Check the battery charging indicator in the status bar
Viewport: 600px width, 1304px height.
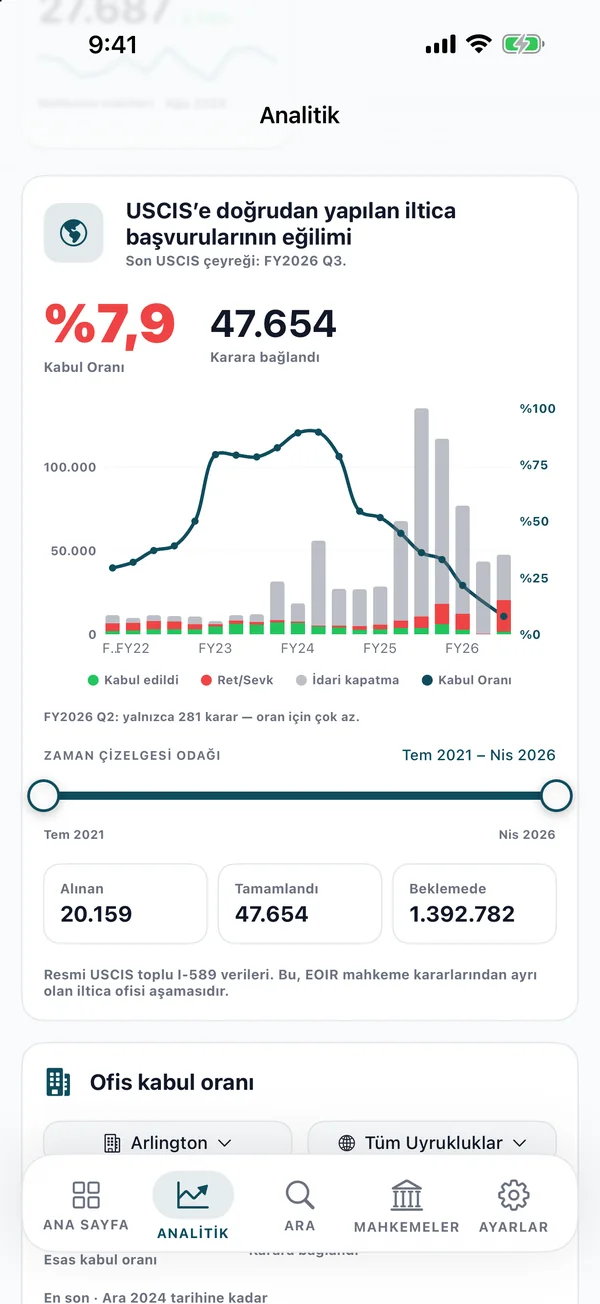[522, 44]
